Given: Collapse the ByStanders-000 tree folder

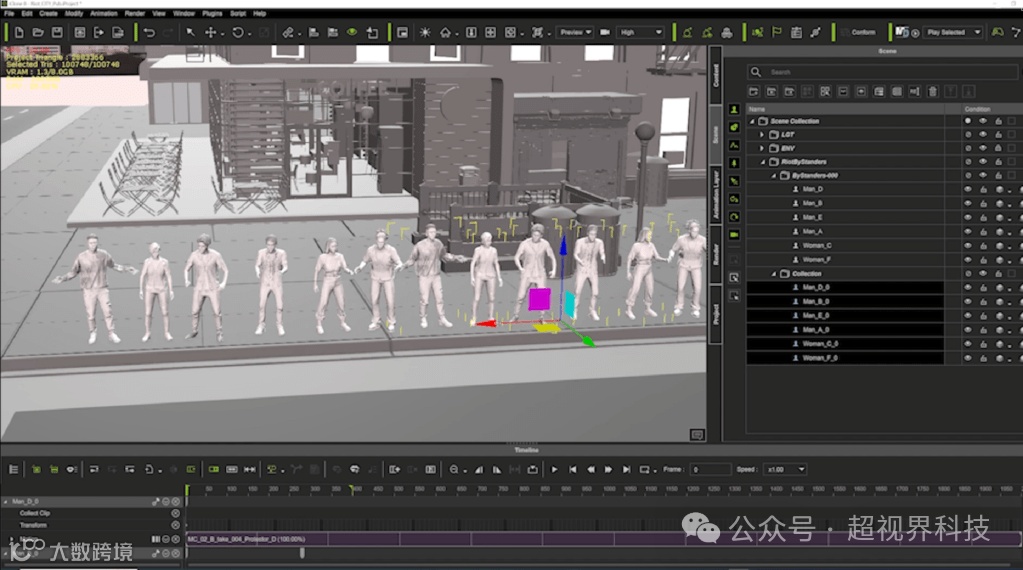Looking at the screenshot, I should (773, 175).
